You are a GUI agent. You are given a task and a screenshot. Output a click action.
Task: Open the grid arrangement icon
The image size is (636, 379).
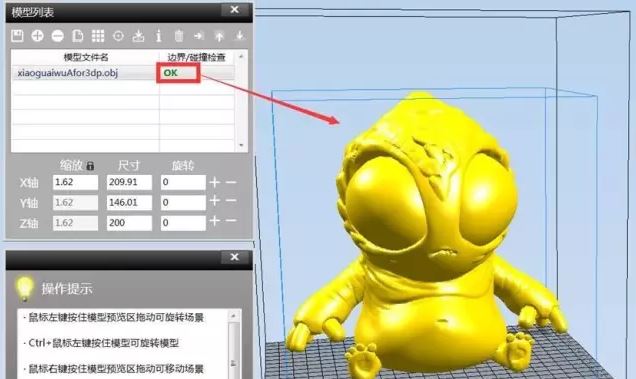pyautogui.click(x=98, y=36)
